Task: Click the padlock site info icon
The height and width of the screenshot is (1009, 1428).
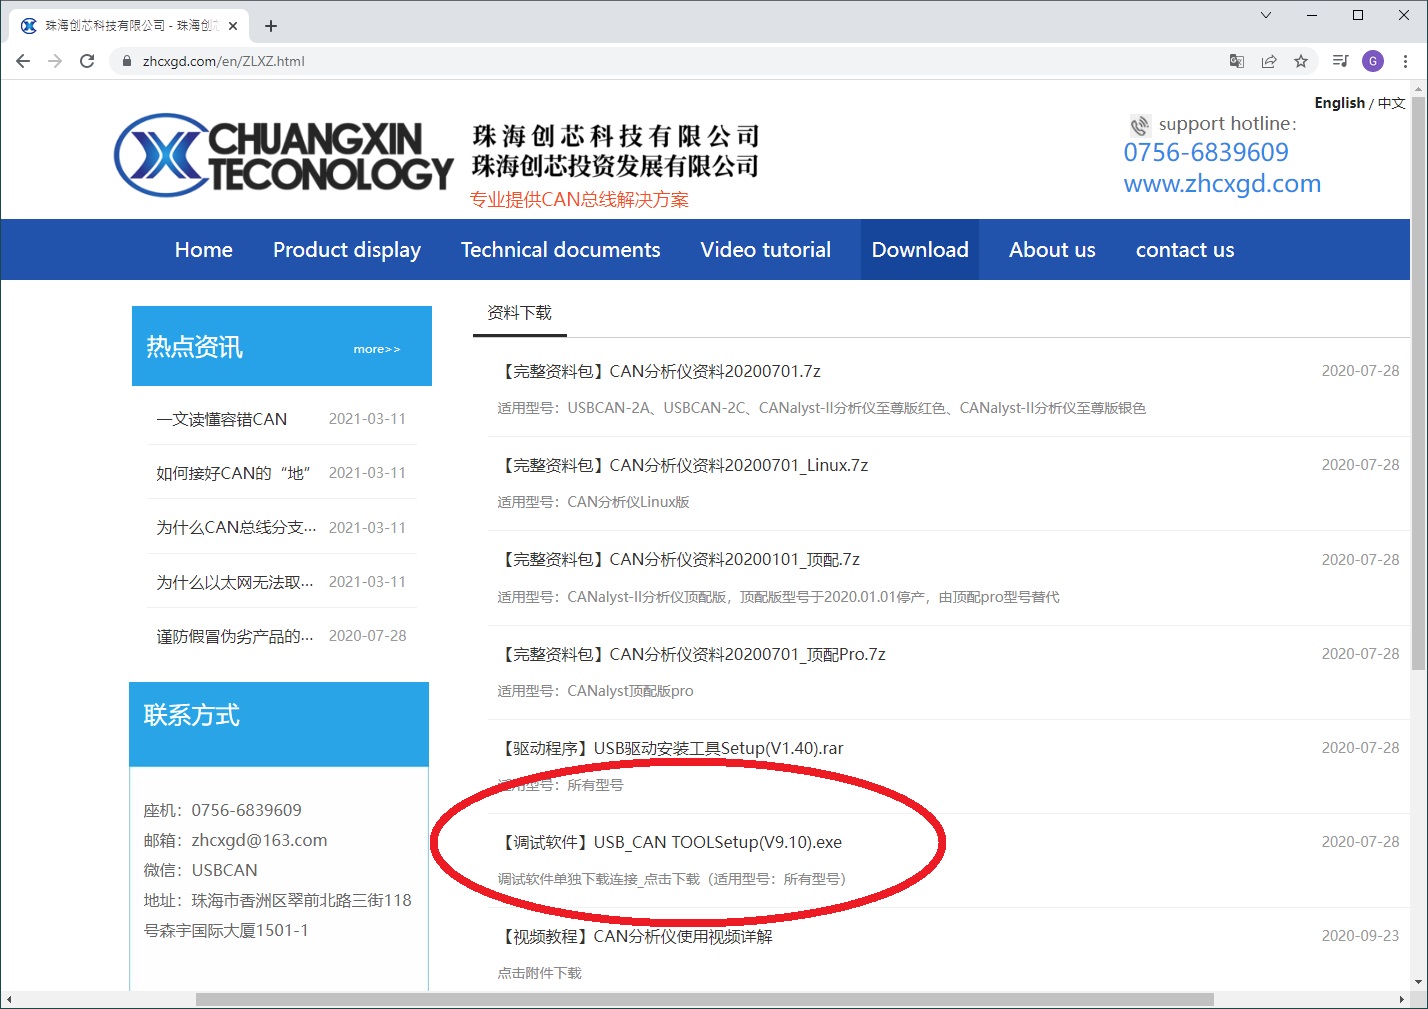Action: (x=126, y=61)
